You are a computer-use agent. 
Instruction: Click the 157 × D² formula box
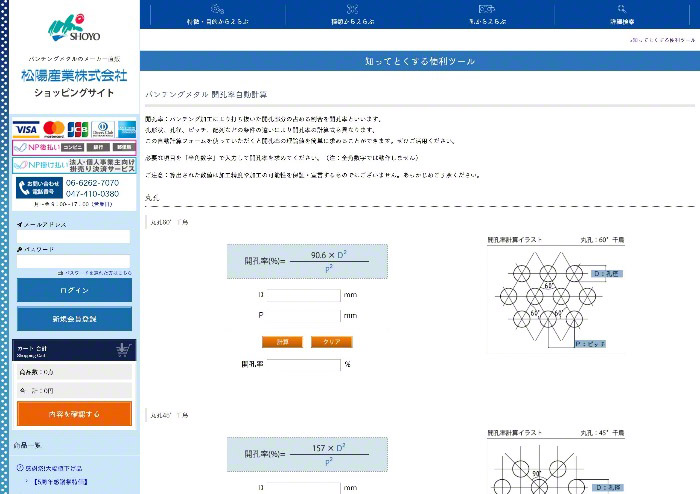[x=307, y=454]
